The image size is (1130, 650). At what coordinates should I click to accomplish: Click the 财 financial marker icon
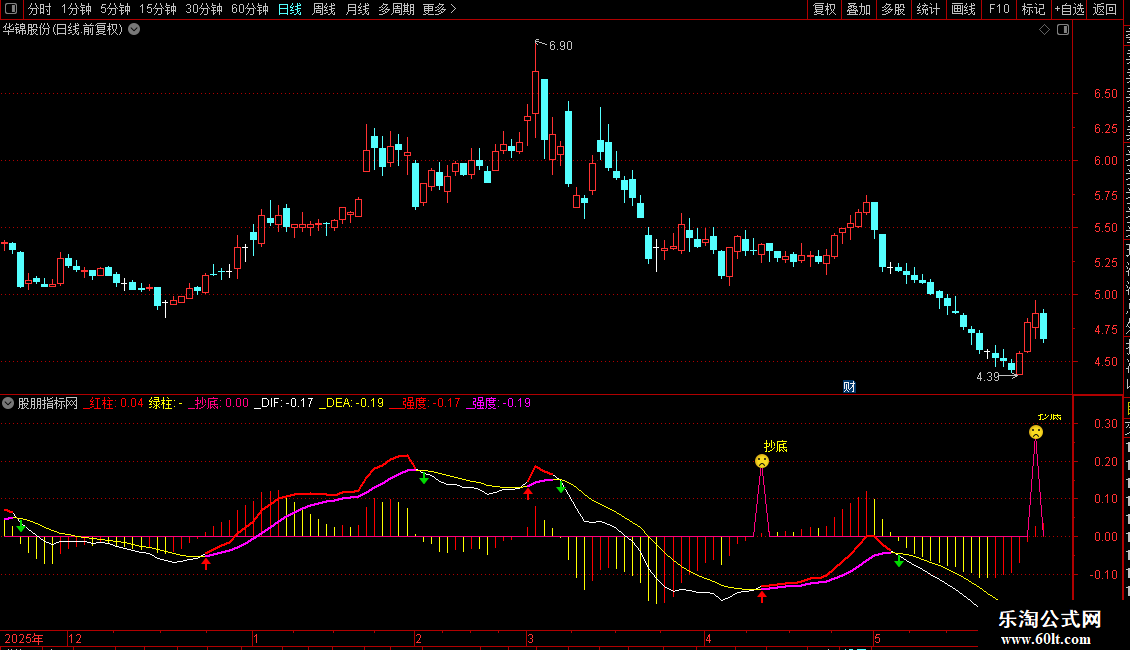point(850,387)
